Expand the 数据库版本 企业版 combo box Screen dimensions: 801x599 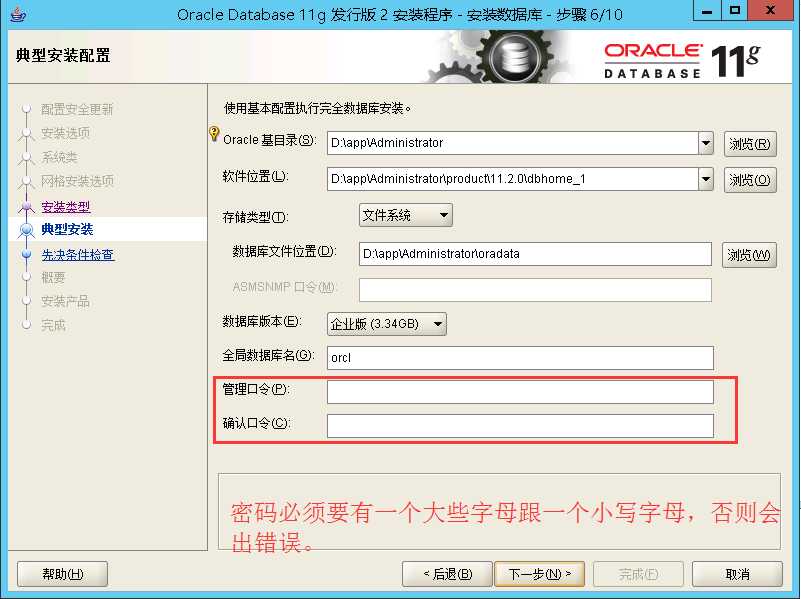[x=387, y=324]
